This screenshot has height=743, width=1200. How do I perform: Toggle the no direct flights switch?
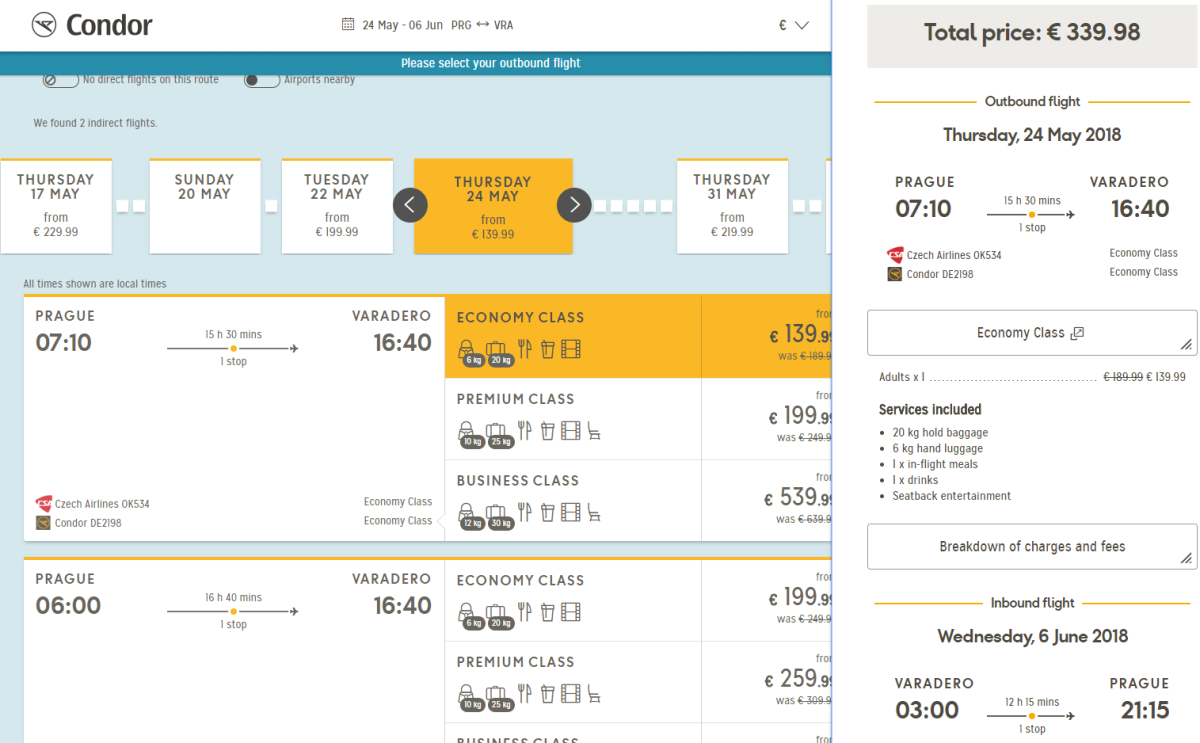pos(60,80)
